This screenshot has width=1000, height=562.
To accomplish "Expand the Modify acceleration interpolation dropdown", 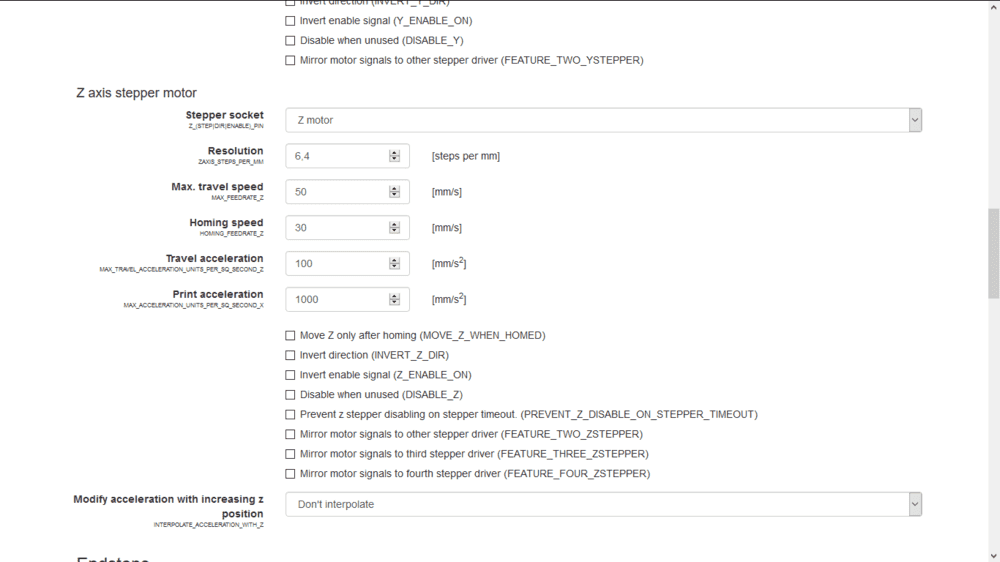I will pos(603,504).
